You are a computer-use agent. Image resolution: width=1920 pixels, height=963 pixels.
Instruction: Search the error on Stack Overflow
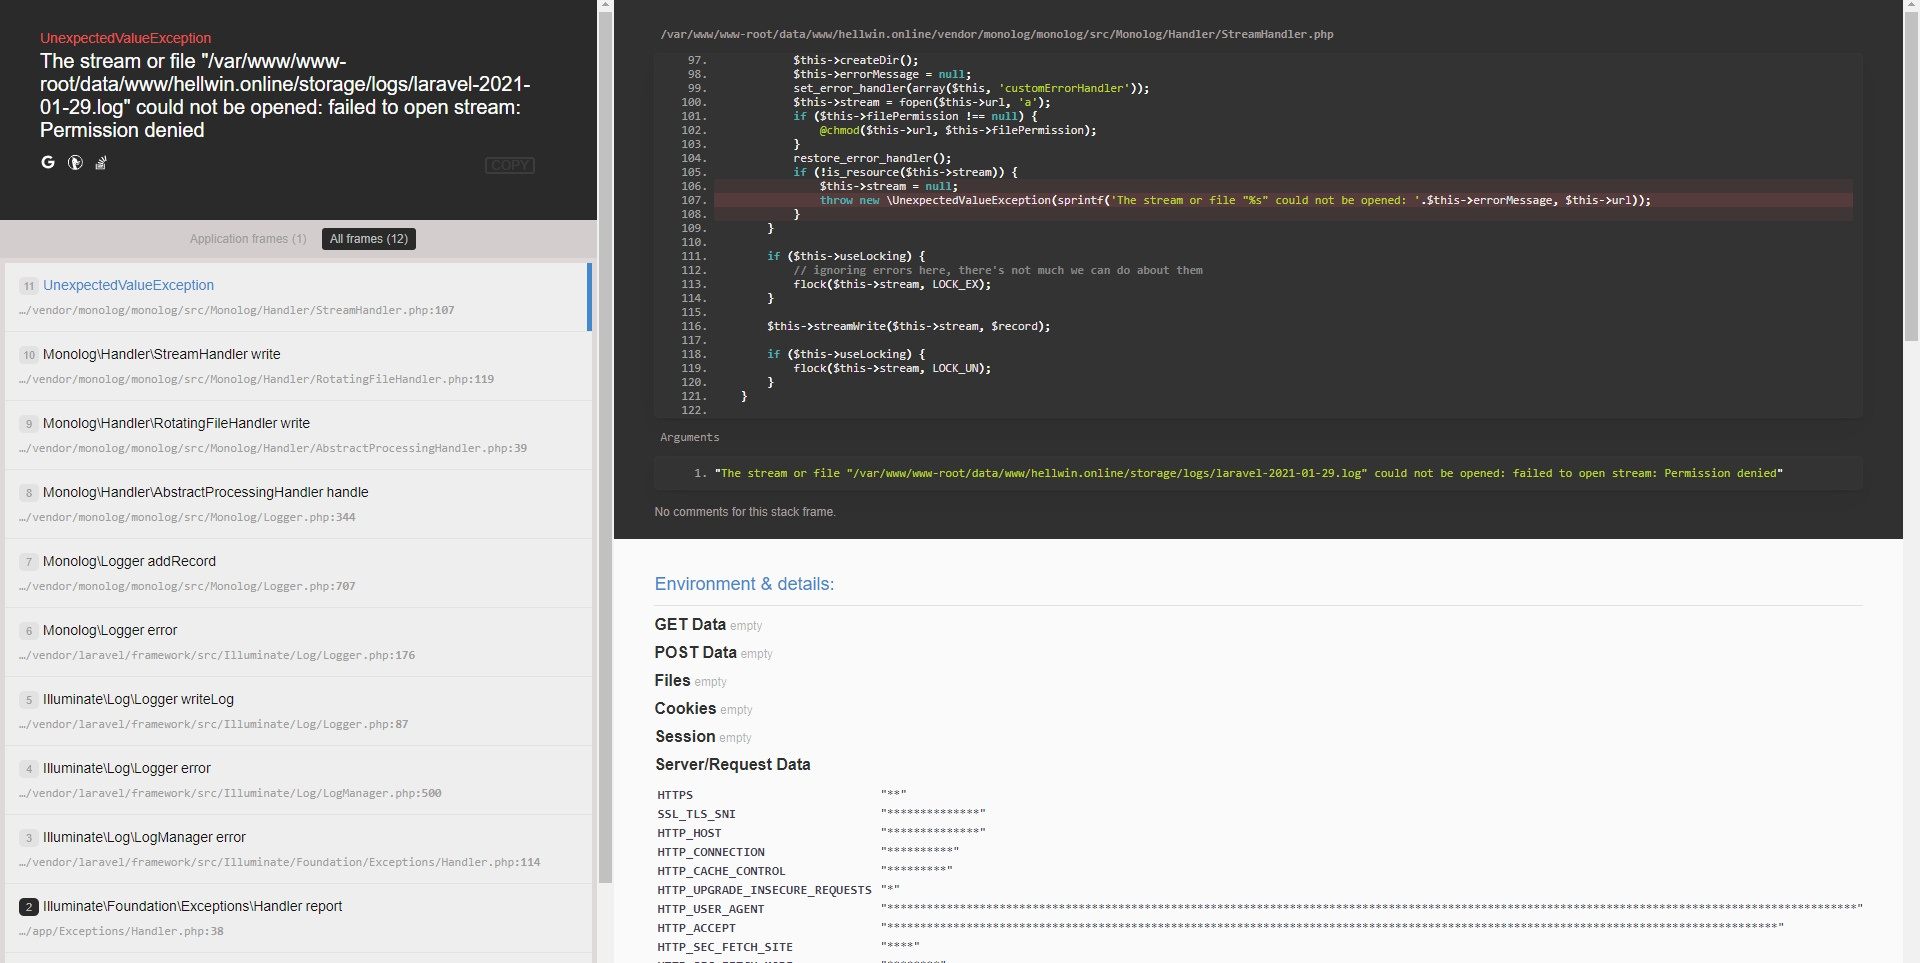[x=101, y=162]
